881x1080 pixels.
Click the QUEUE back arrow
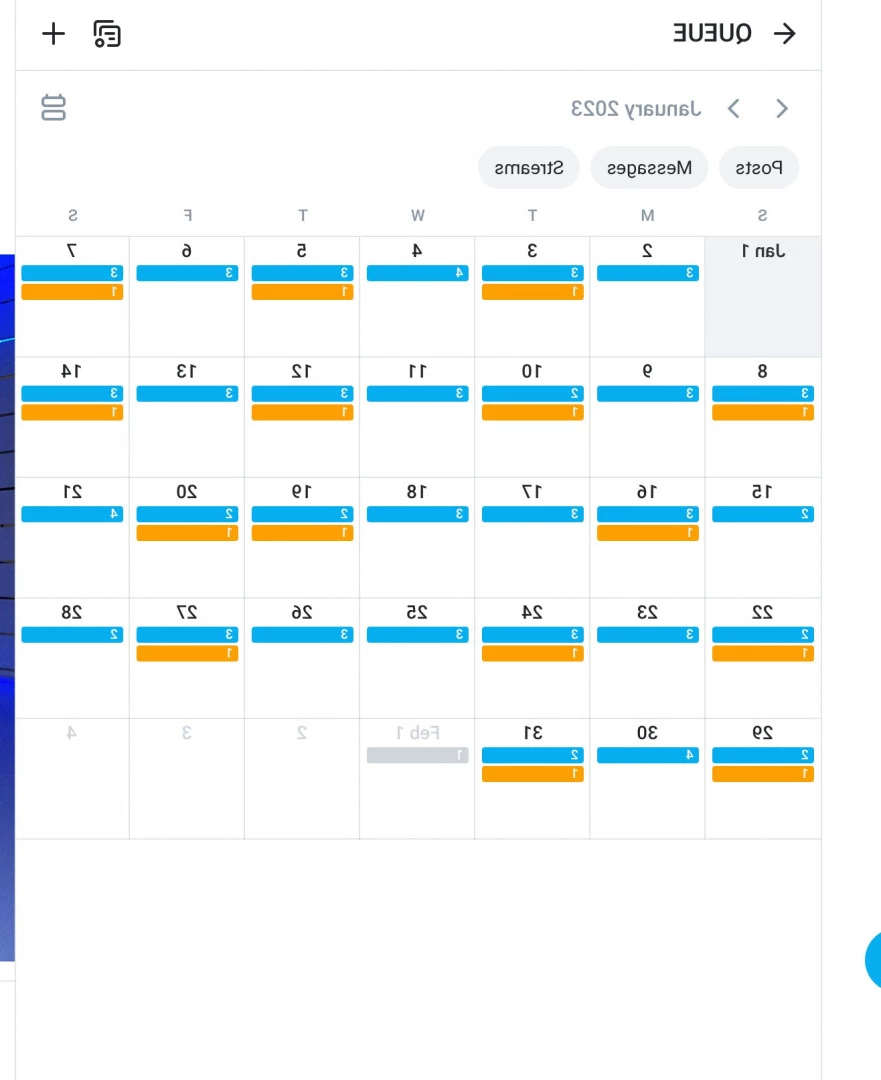pyautogui.click(x=785, y=33)
